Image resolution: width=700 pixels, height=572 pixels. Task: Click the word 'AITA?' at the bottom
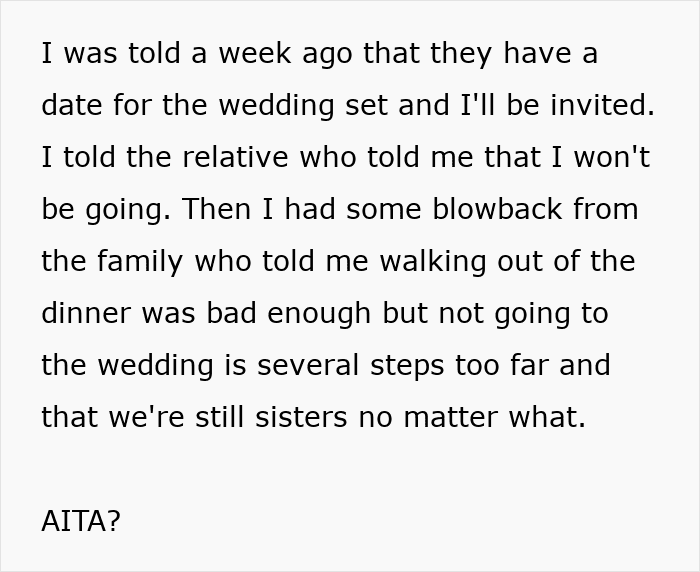tap(81, 521)
